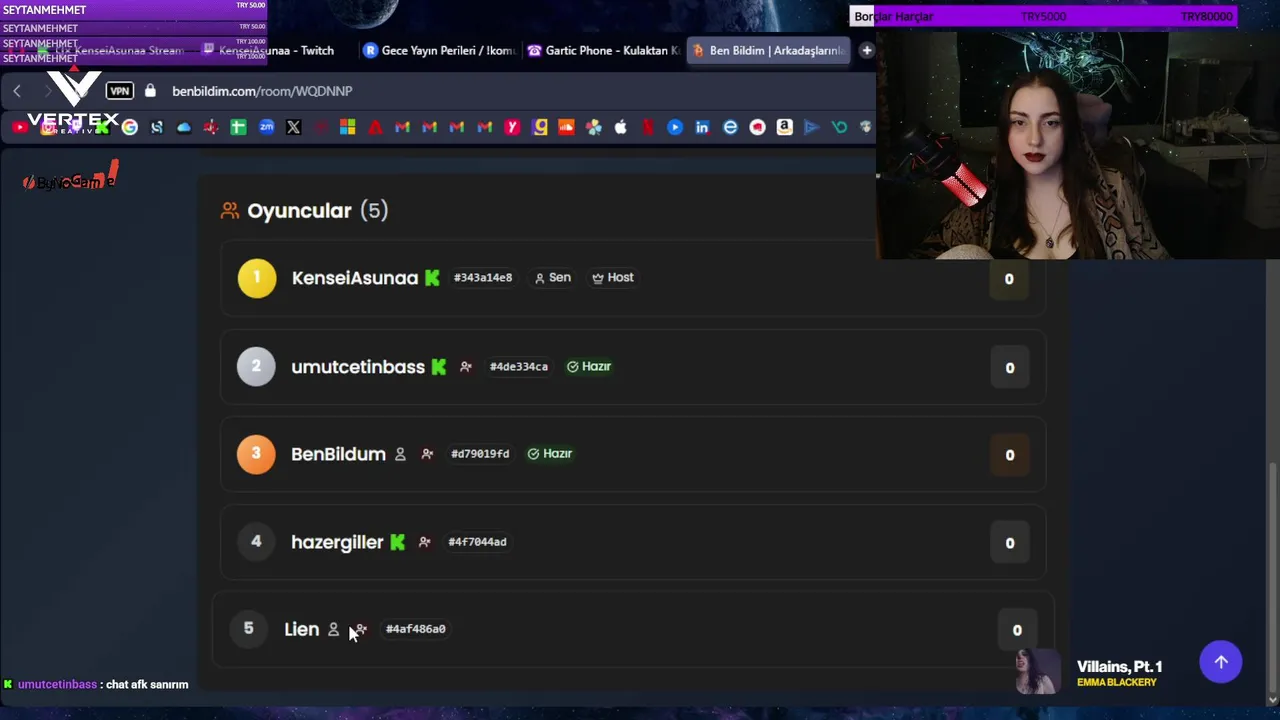The width and height of the screenshot is (1280, 720).
Task: Open the X (Twitter) bookmark
Action: coord(293,127)
